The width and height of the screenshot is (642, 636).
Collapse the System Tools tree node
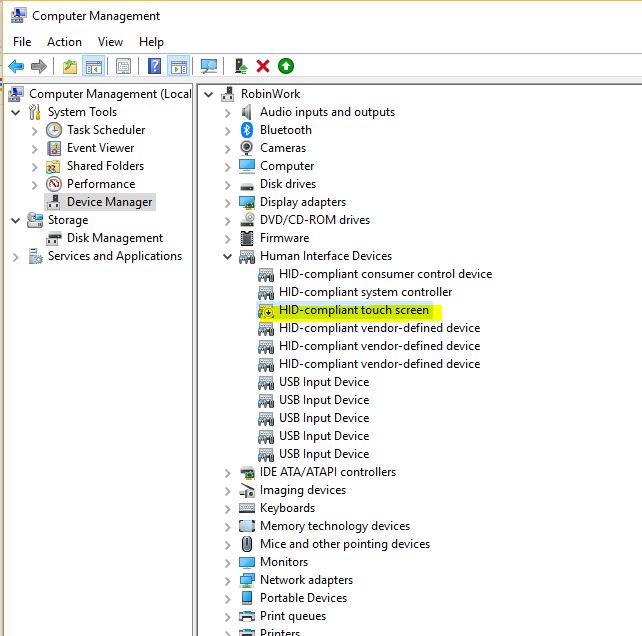(15, 112)
